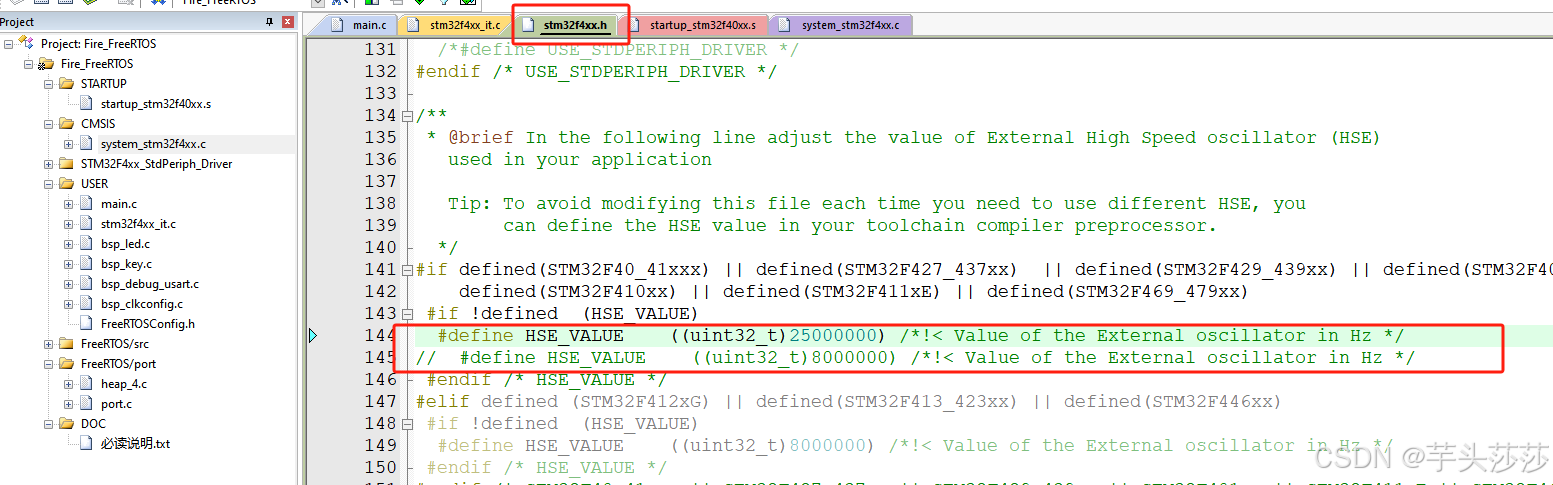Collapse the STARTUP group
This screenshot has height=485, width=1553.
click(x=49, y=84)
